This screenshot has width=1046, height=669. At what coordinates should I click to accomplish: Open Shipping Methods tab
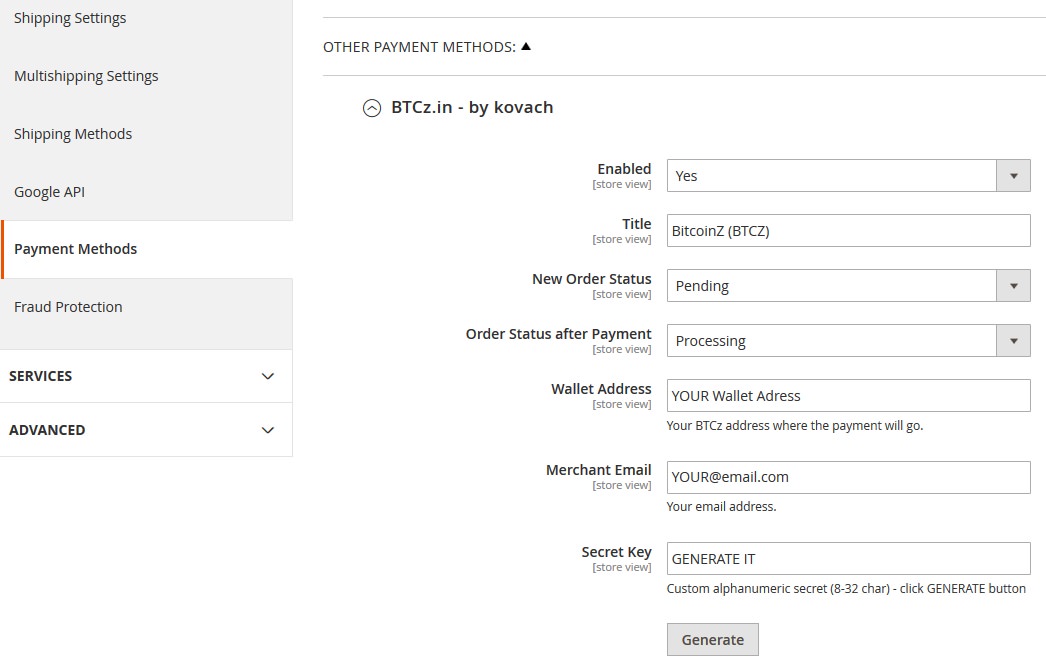pos(146,134)
